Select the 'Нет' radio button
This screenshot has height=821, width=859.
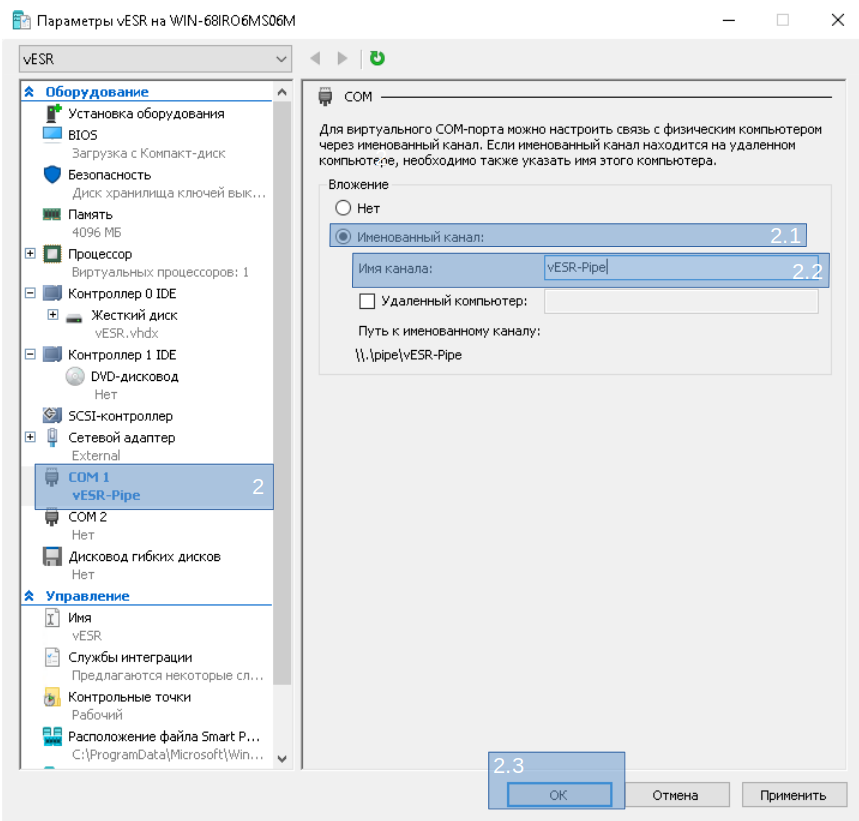coord(343,208)
